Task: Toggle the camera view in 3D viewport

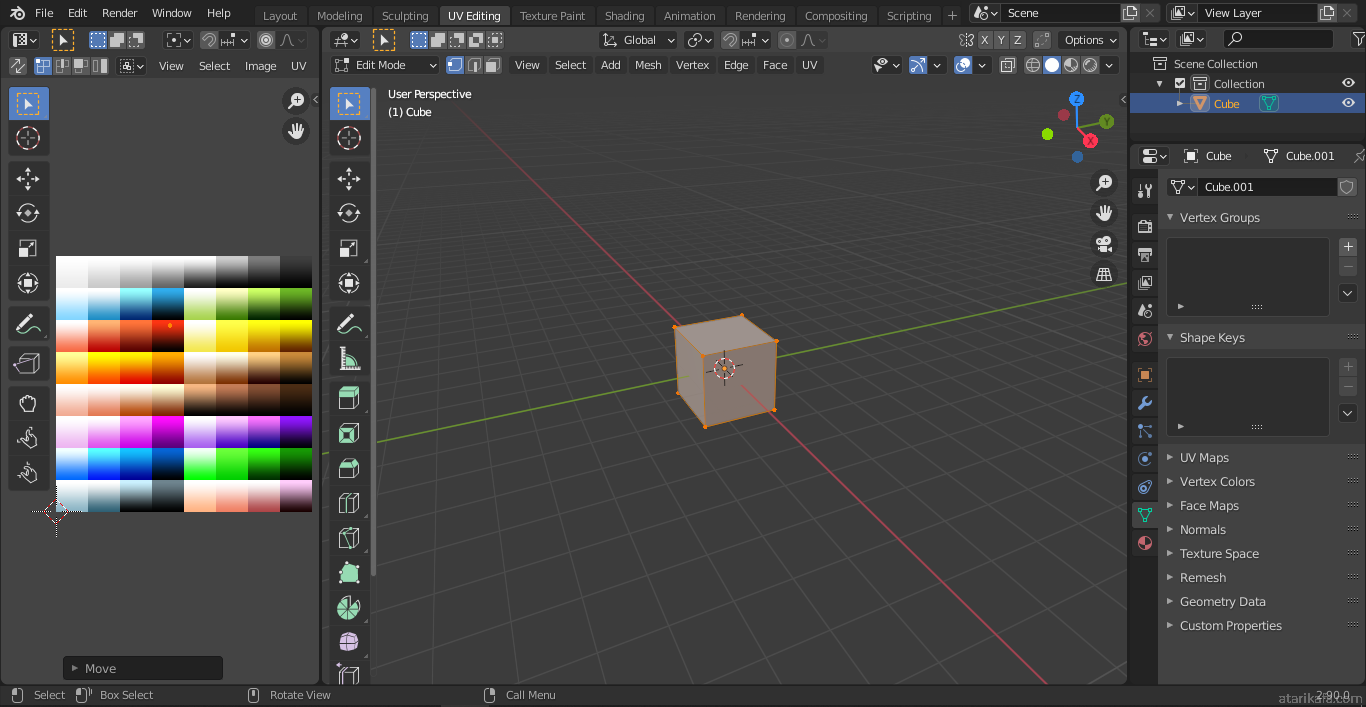Action: point(1104,244)
